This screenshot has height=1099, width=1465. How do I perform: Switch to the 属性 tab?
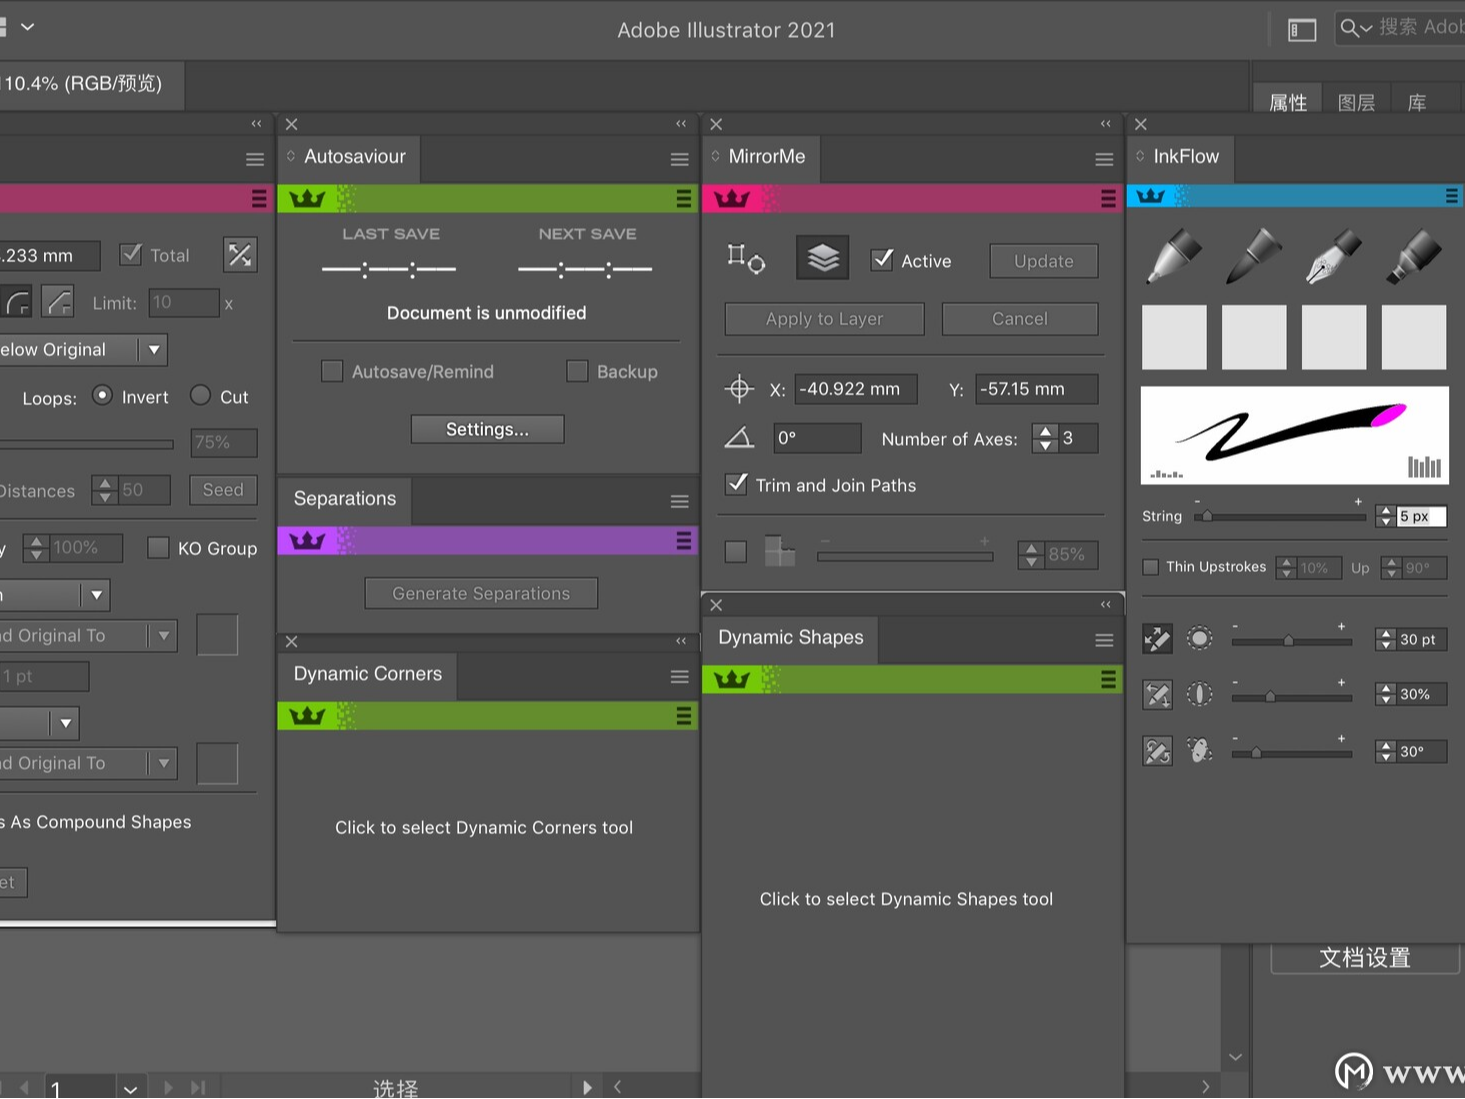[x=1288, y=101]
